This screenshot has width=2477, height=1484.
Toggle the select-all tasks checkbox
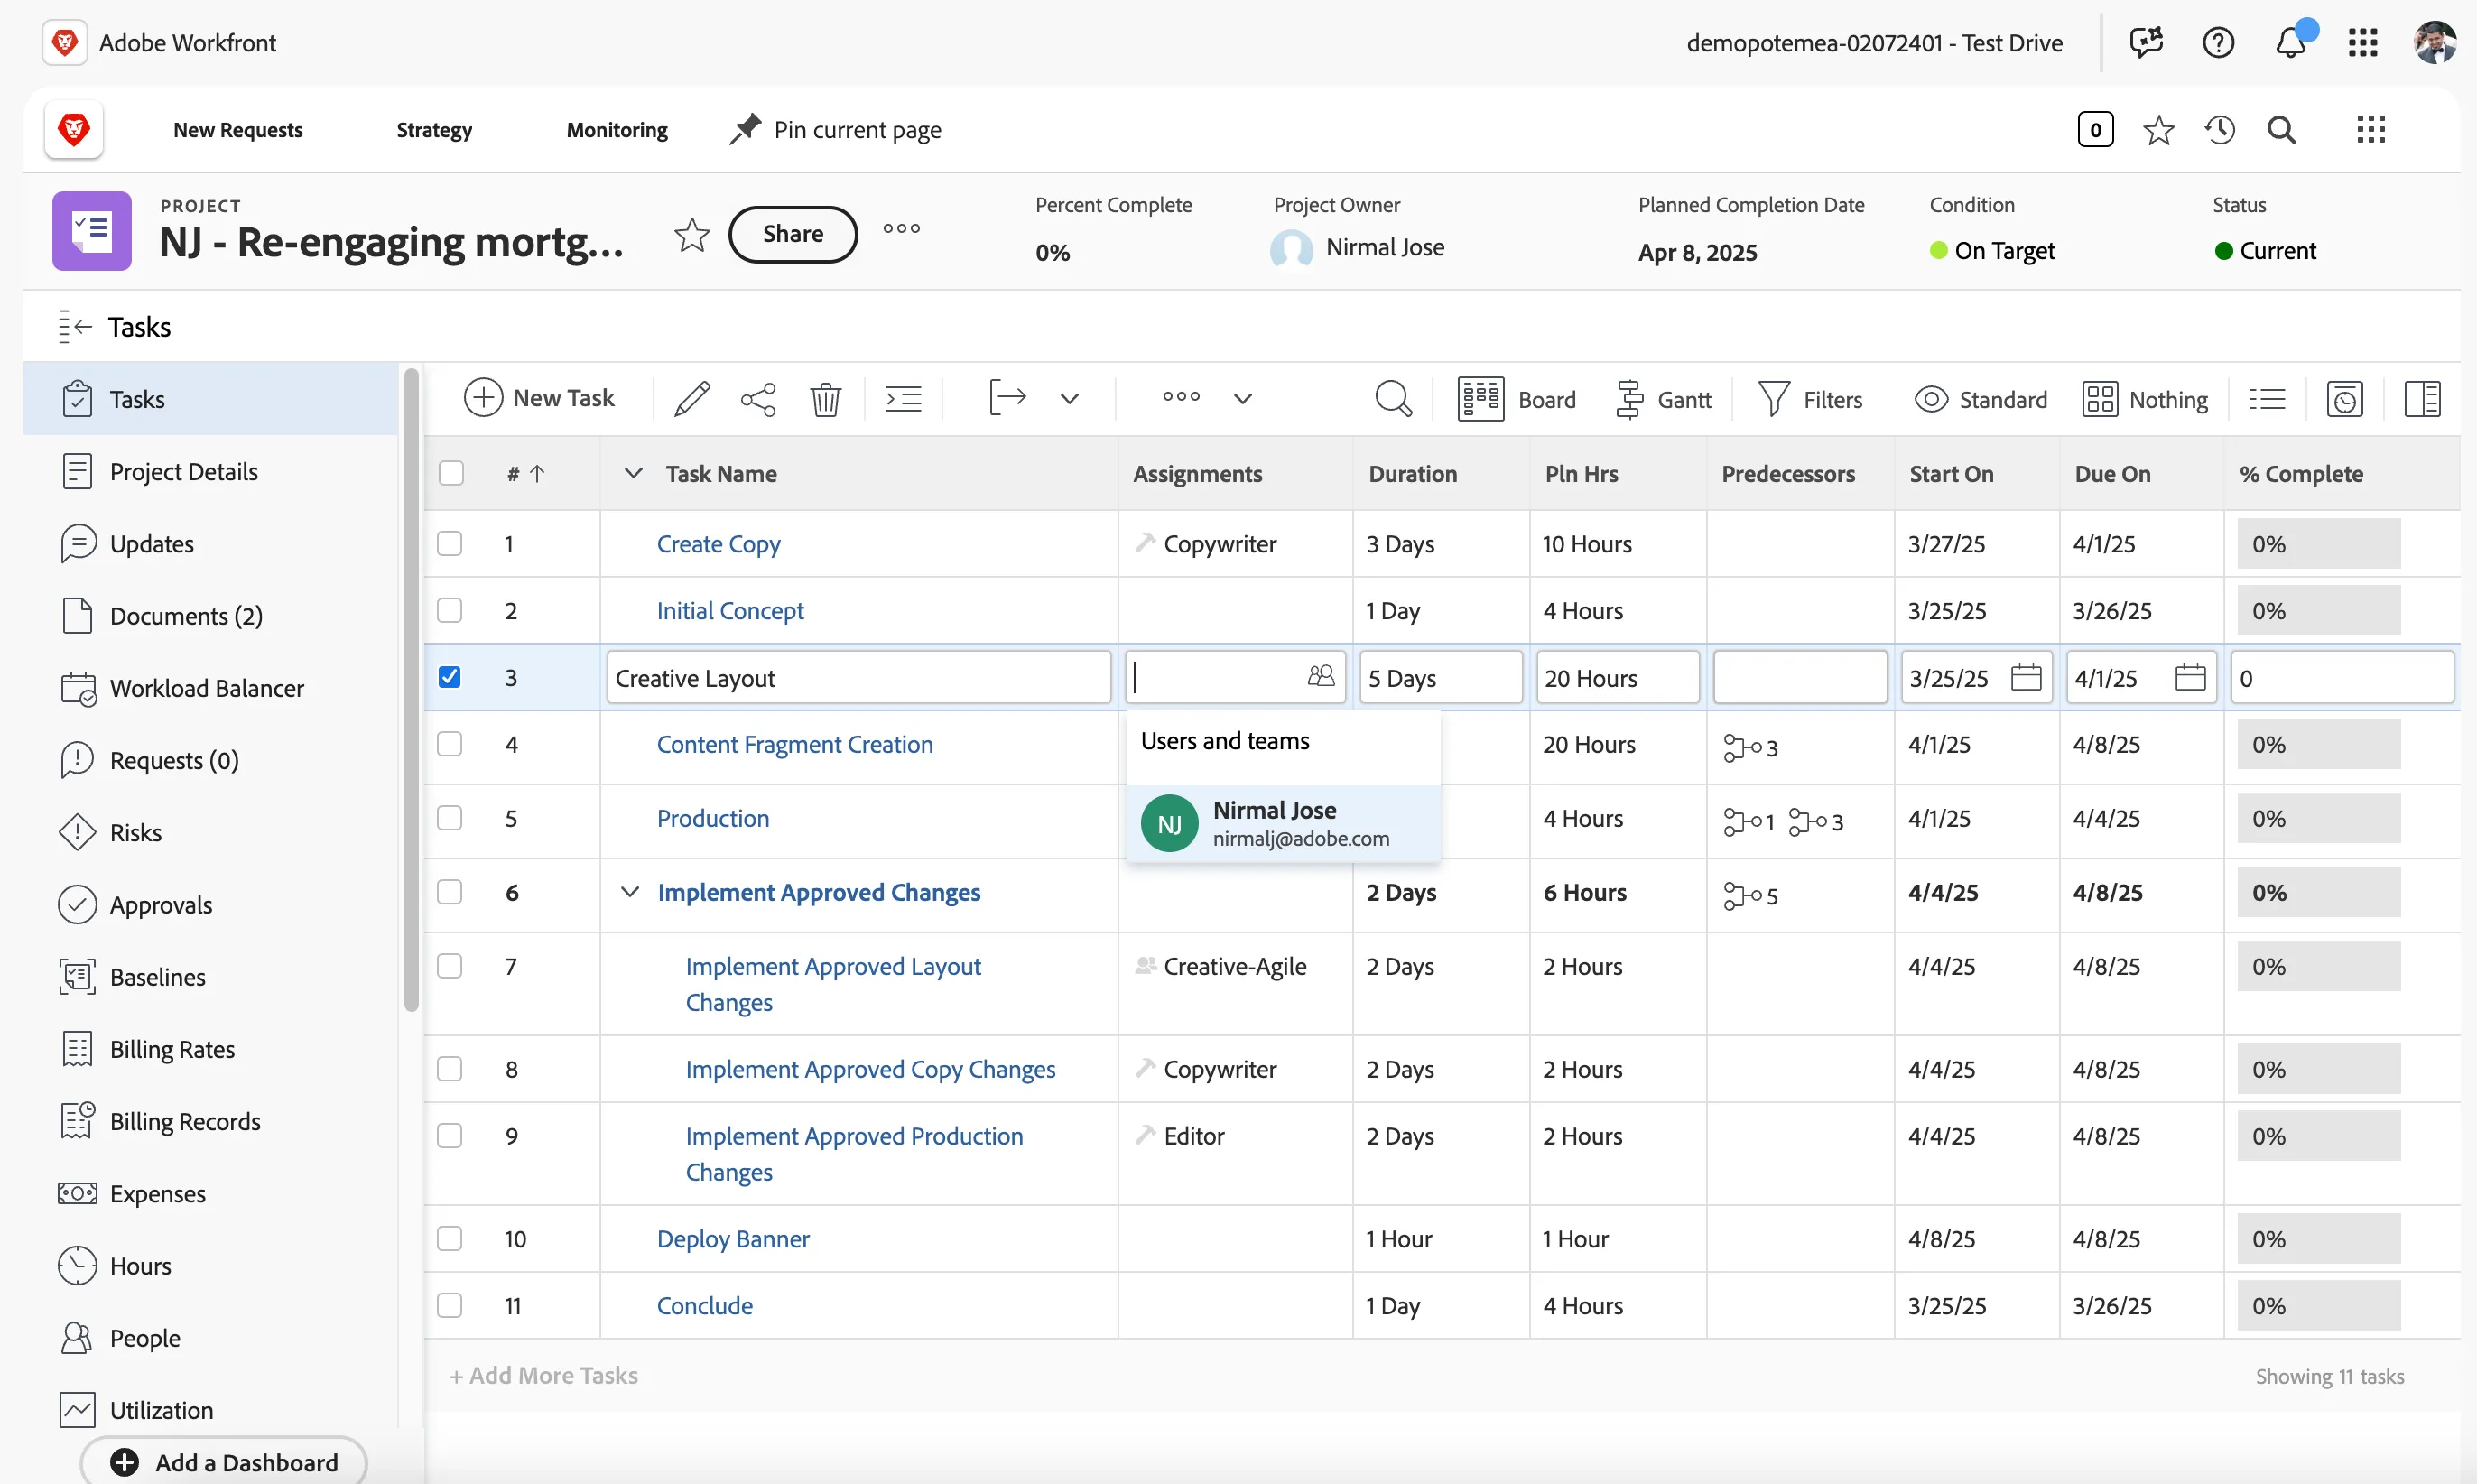click(x=451, y=473)
